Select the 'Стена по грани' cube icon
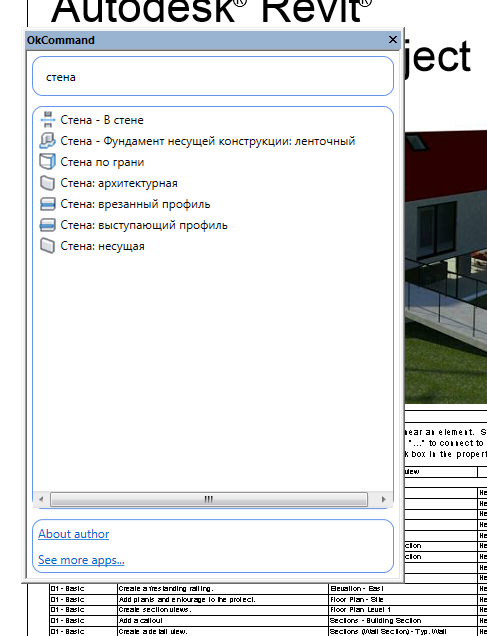 pos(47,162)
